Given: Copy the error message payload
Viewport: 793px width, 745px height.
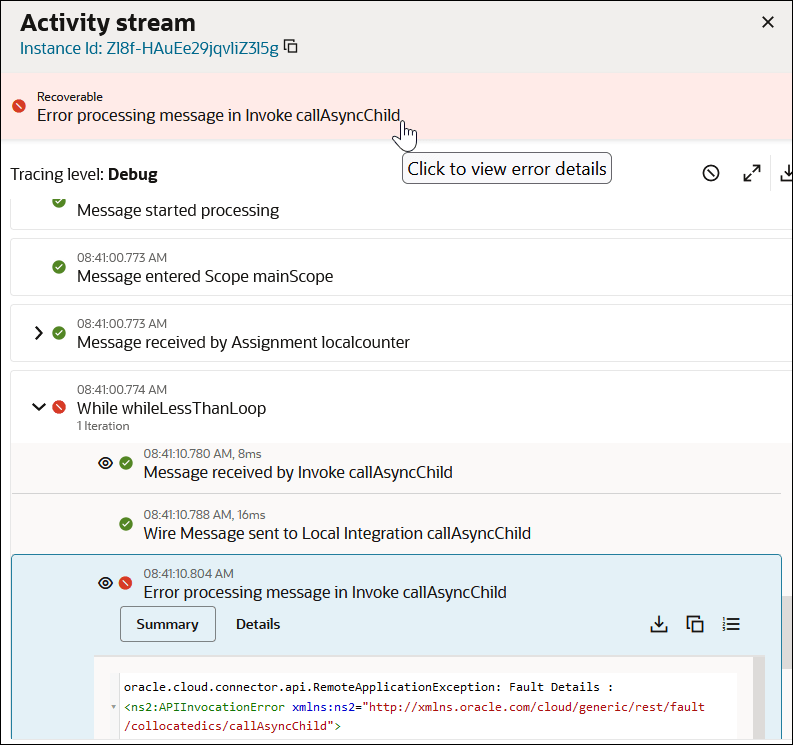Looking at the screenshot, I should tap(694, 624).
